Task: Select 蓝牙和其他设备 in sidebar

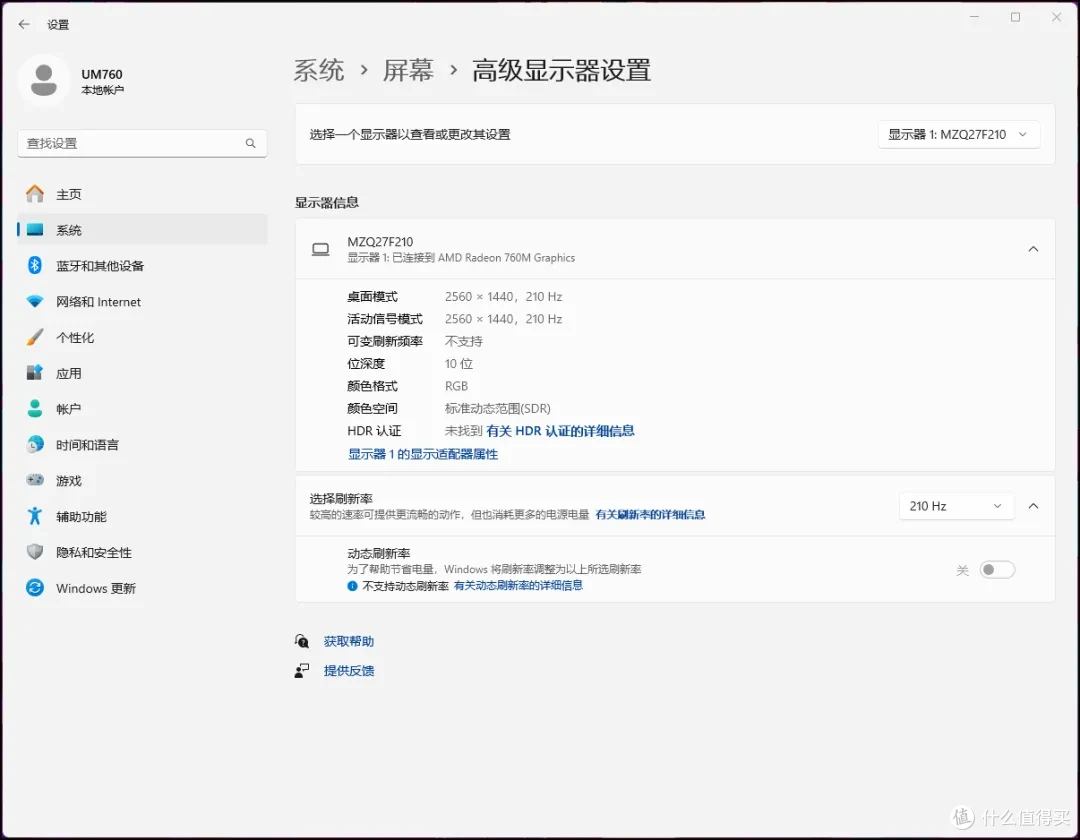Action: click(x=143, y=266)
